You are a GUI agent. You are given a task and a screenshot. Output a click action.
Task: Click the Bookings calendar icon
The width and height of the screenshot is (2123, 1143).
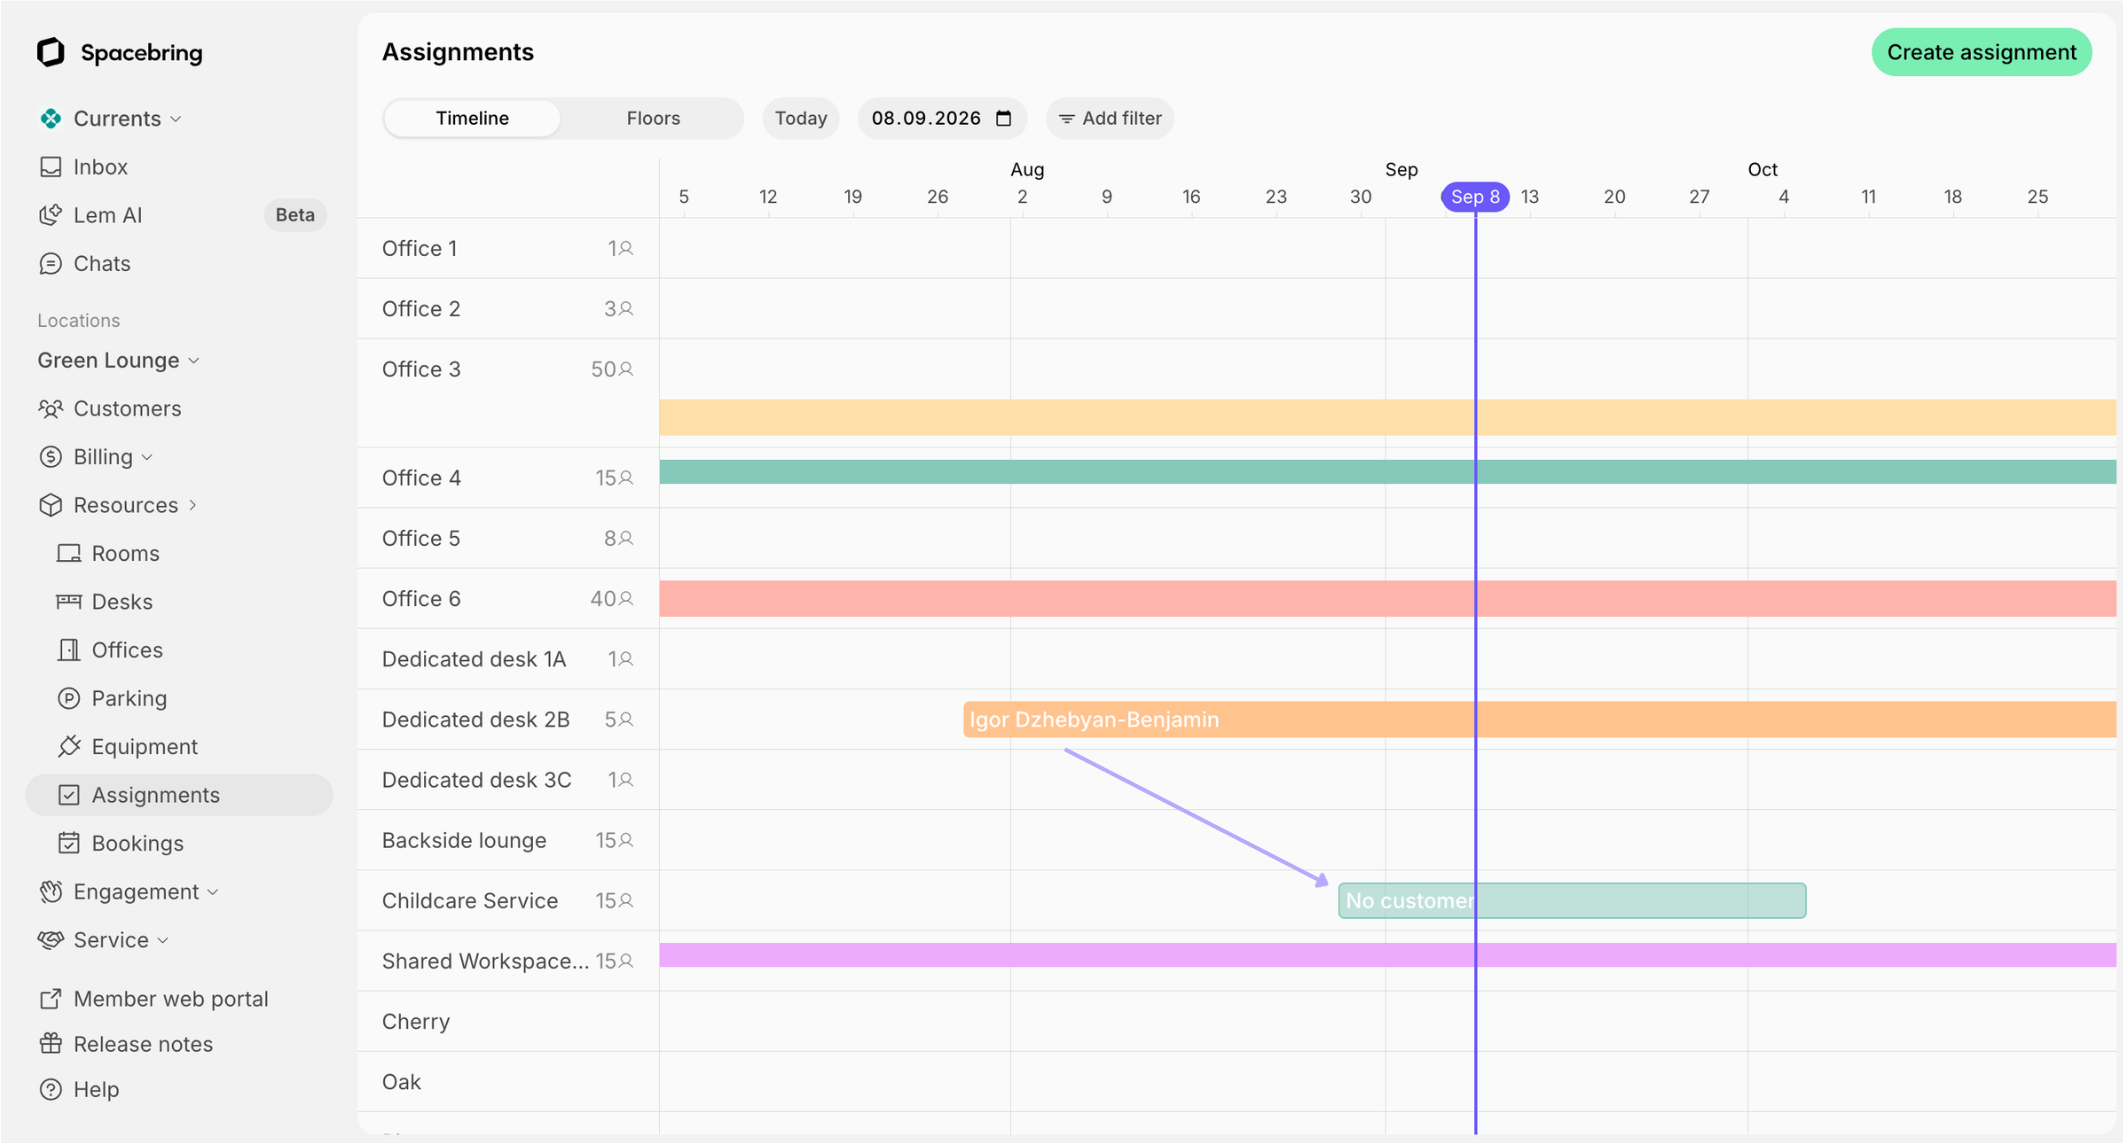click(x=69, y=843)
